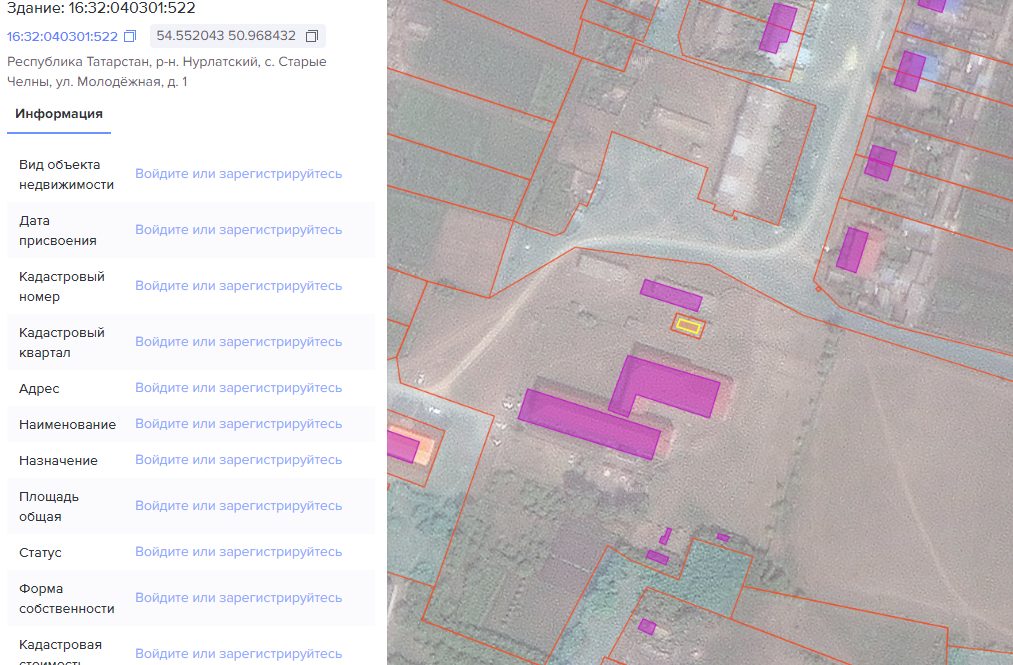Select the label Вид объекта недвижимости
Screen dimensions: 1013x665
tap(67, 174)
